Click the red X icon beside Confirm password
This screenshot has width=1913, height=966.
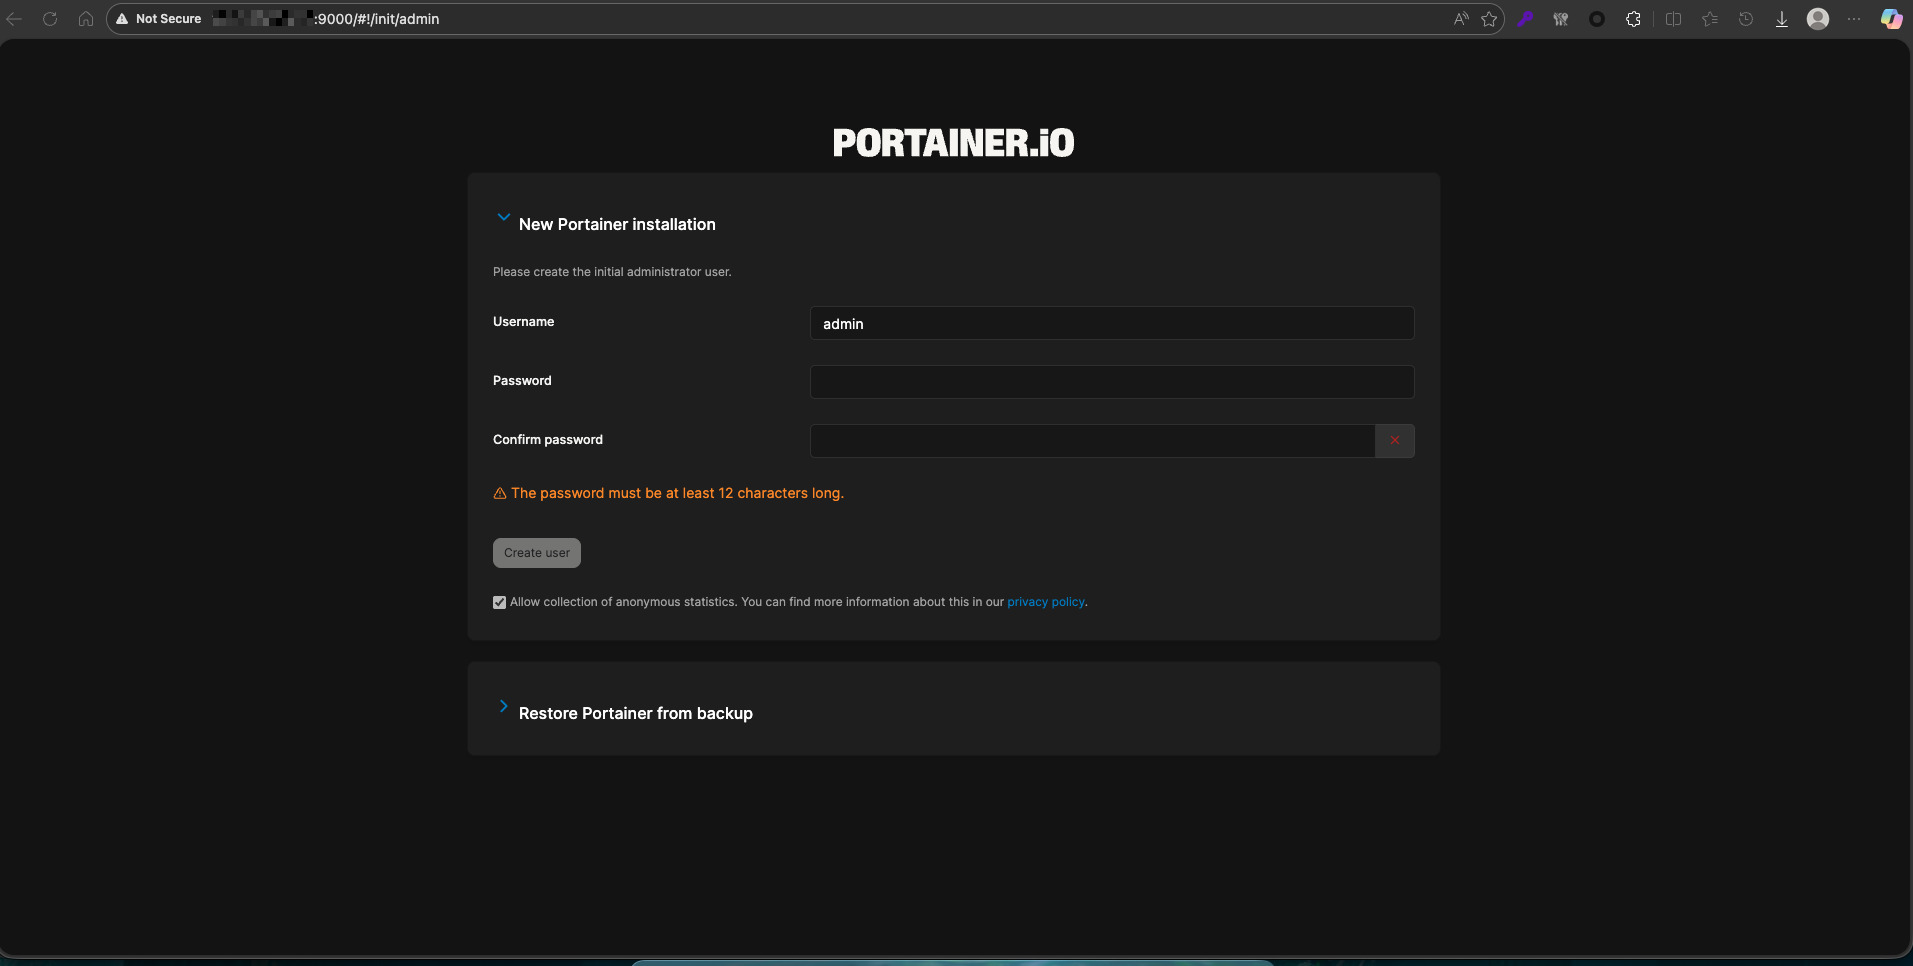pos(1394,441)
